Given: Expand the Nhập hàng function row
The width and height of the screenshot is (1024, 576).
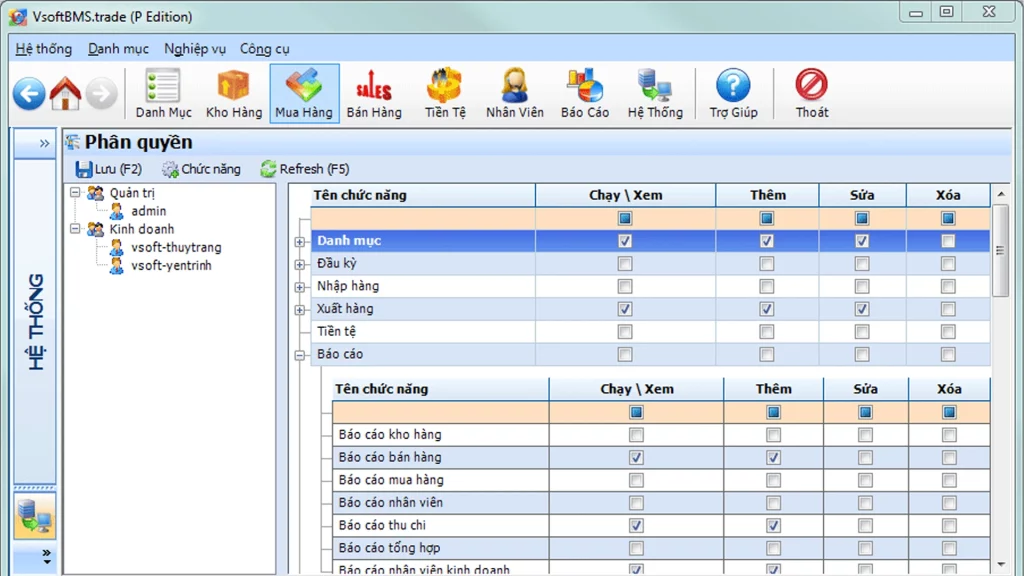Looking at the screenshot, I should point(300,287).
